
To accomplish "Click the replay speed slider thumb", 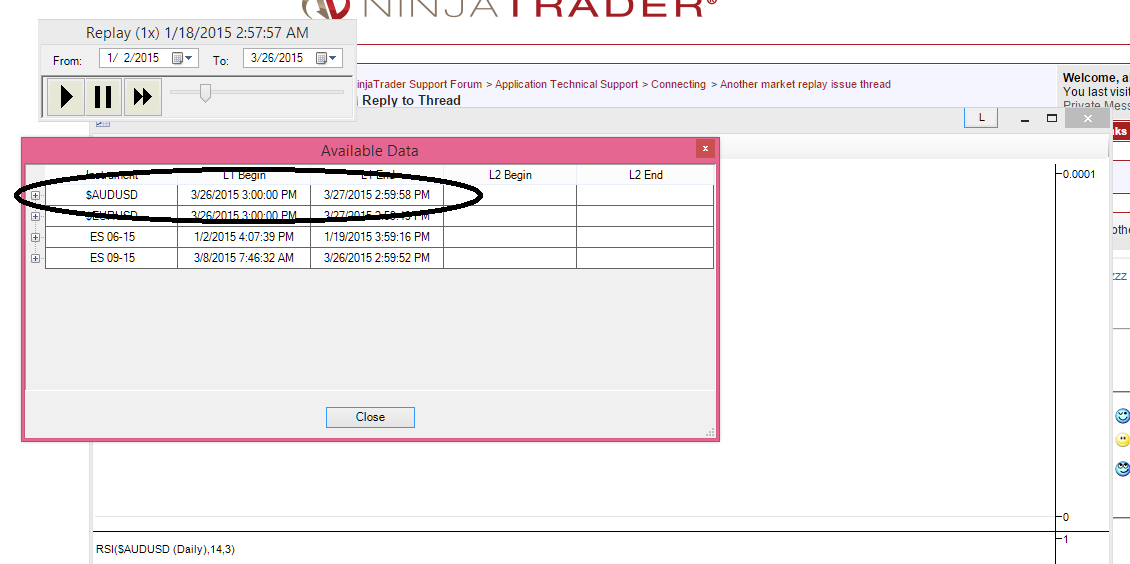I will click(x=205, y=92).
